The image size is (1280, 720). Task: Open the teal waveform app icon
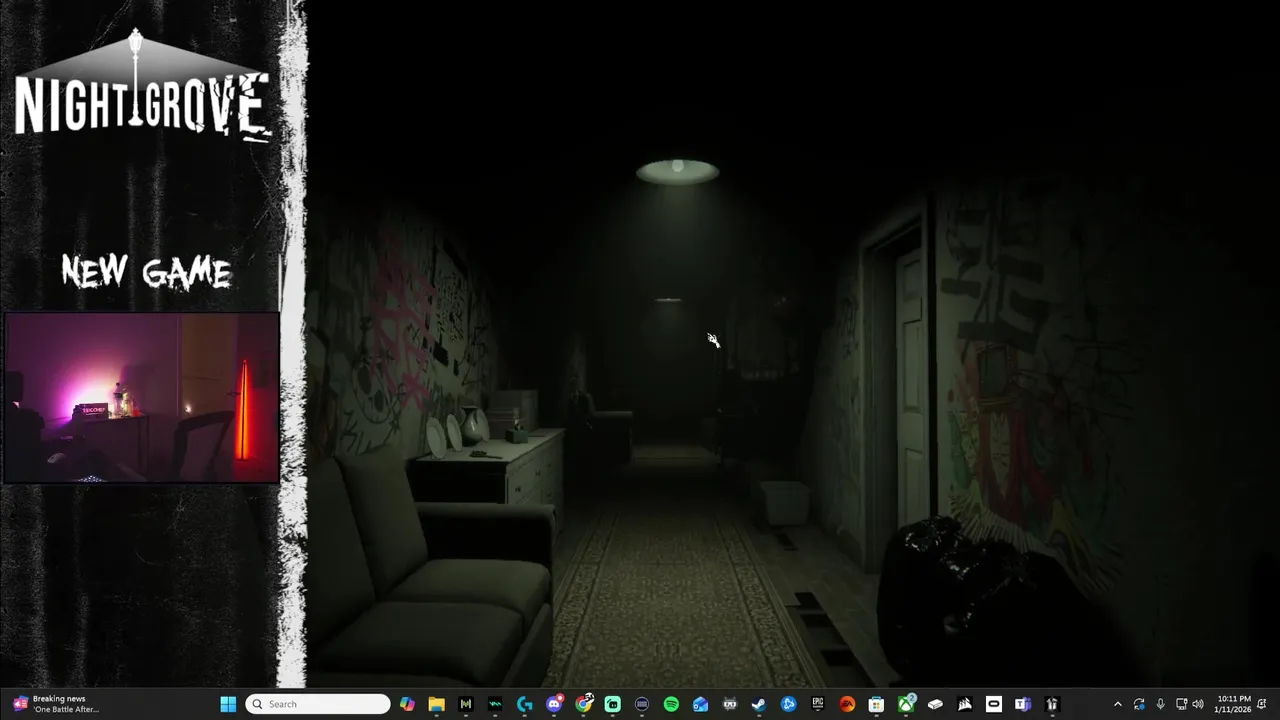pos(495,704)
